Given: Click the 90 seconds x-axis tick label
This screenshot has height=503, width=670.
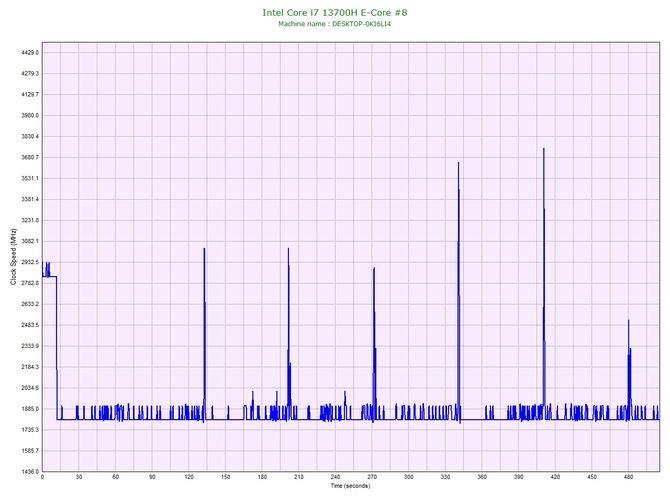Looking at the screenshot, I should 152,477.
